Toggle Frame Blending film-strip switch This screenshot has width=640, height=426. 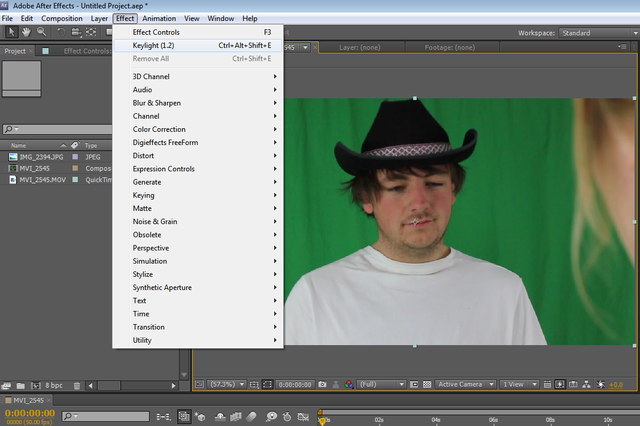point(236,417)
